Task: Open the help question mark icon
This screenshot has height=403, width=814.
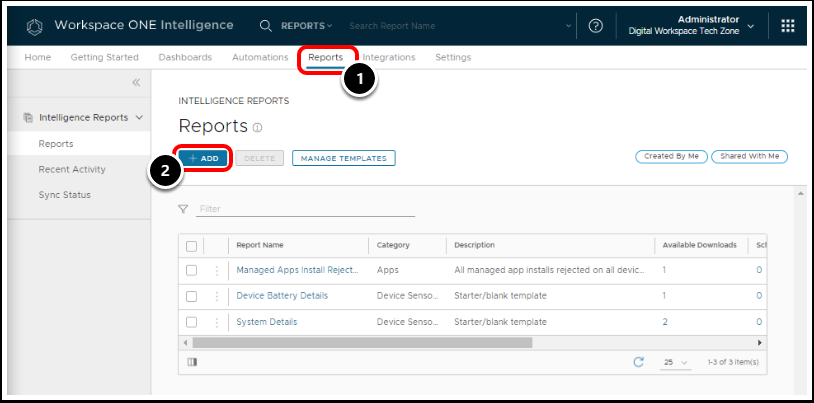Action: pyautogui.click(x=596, y=25)
